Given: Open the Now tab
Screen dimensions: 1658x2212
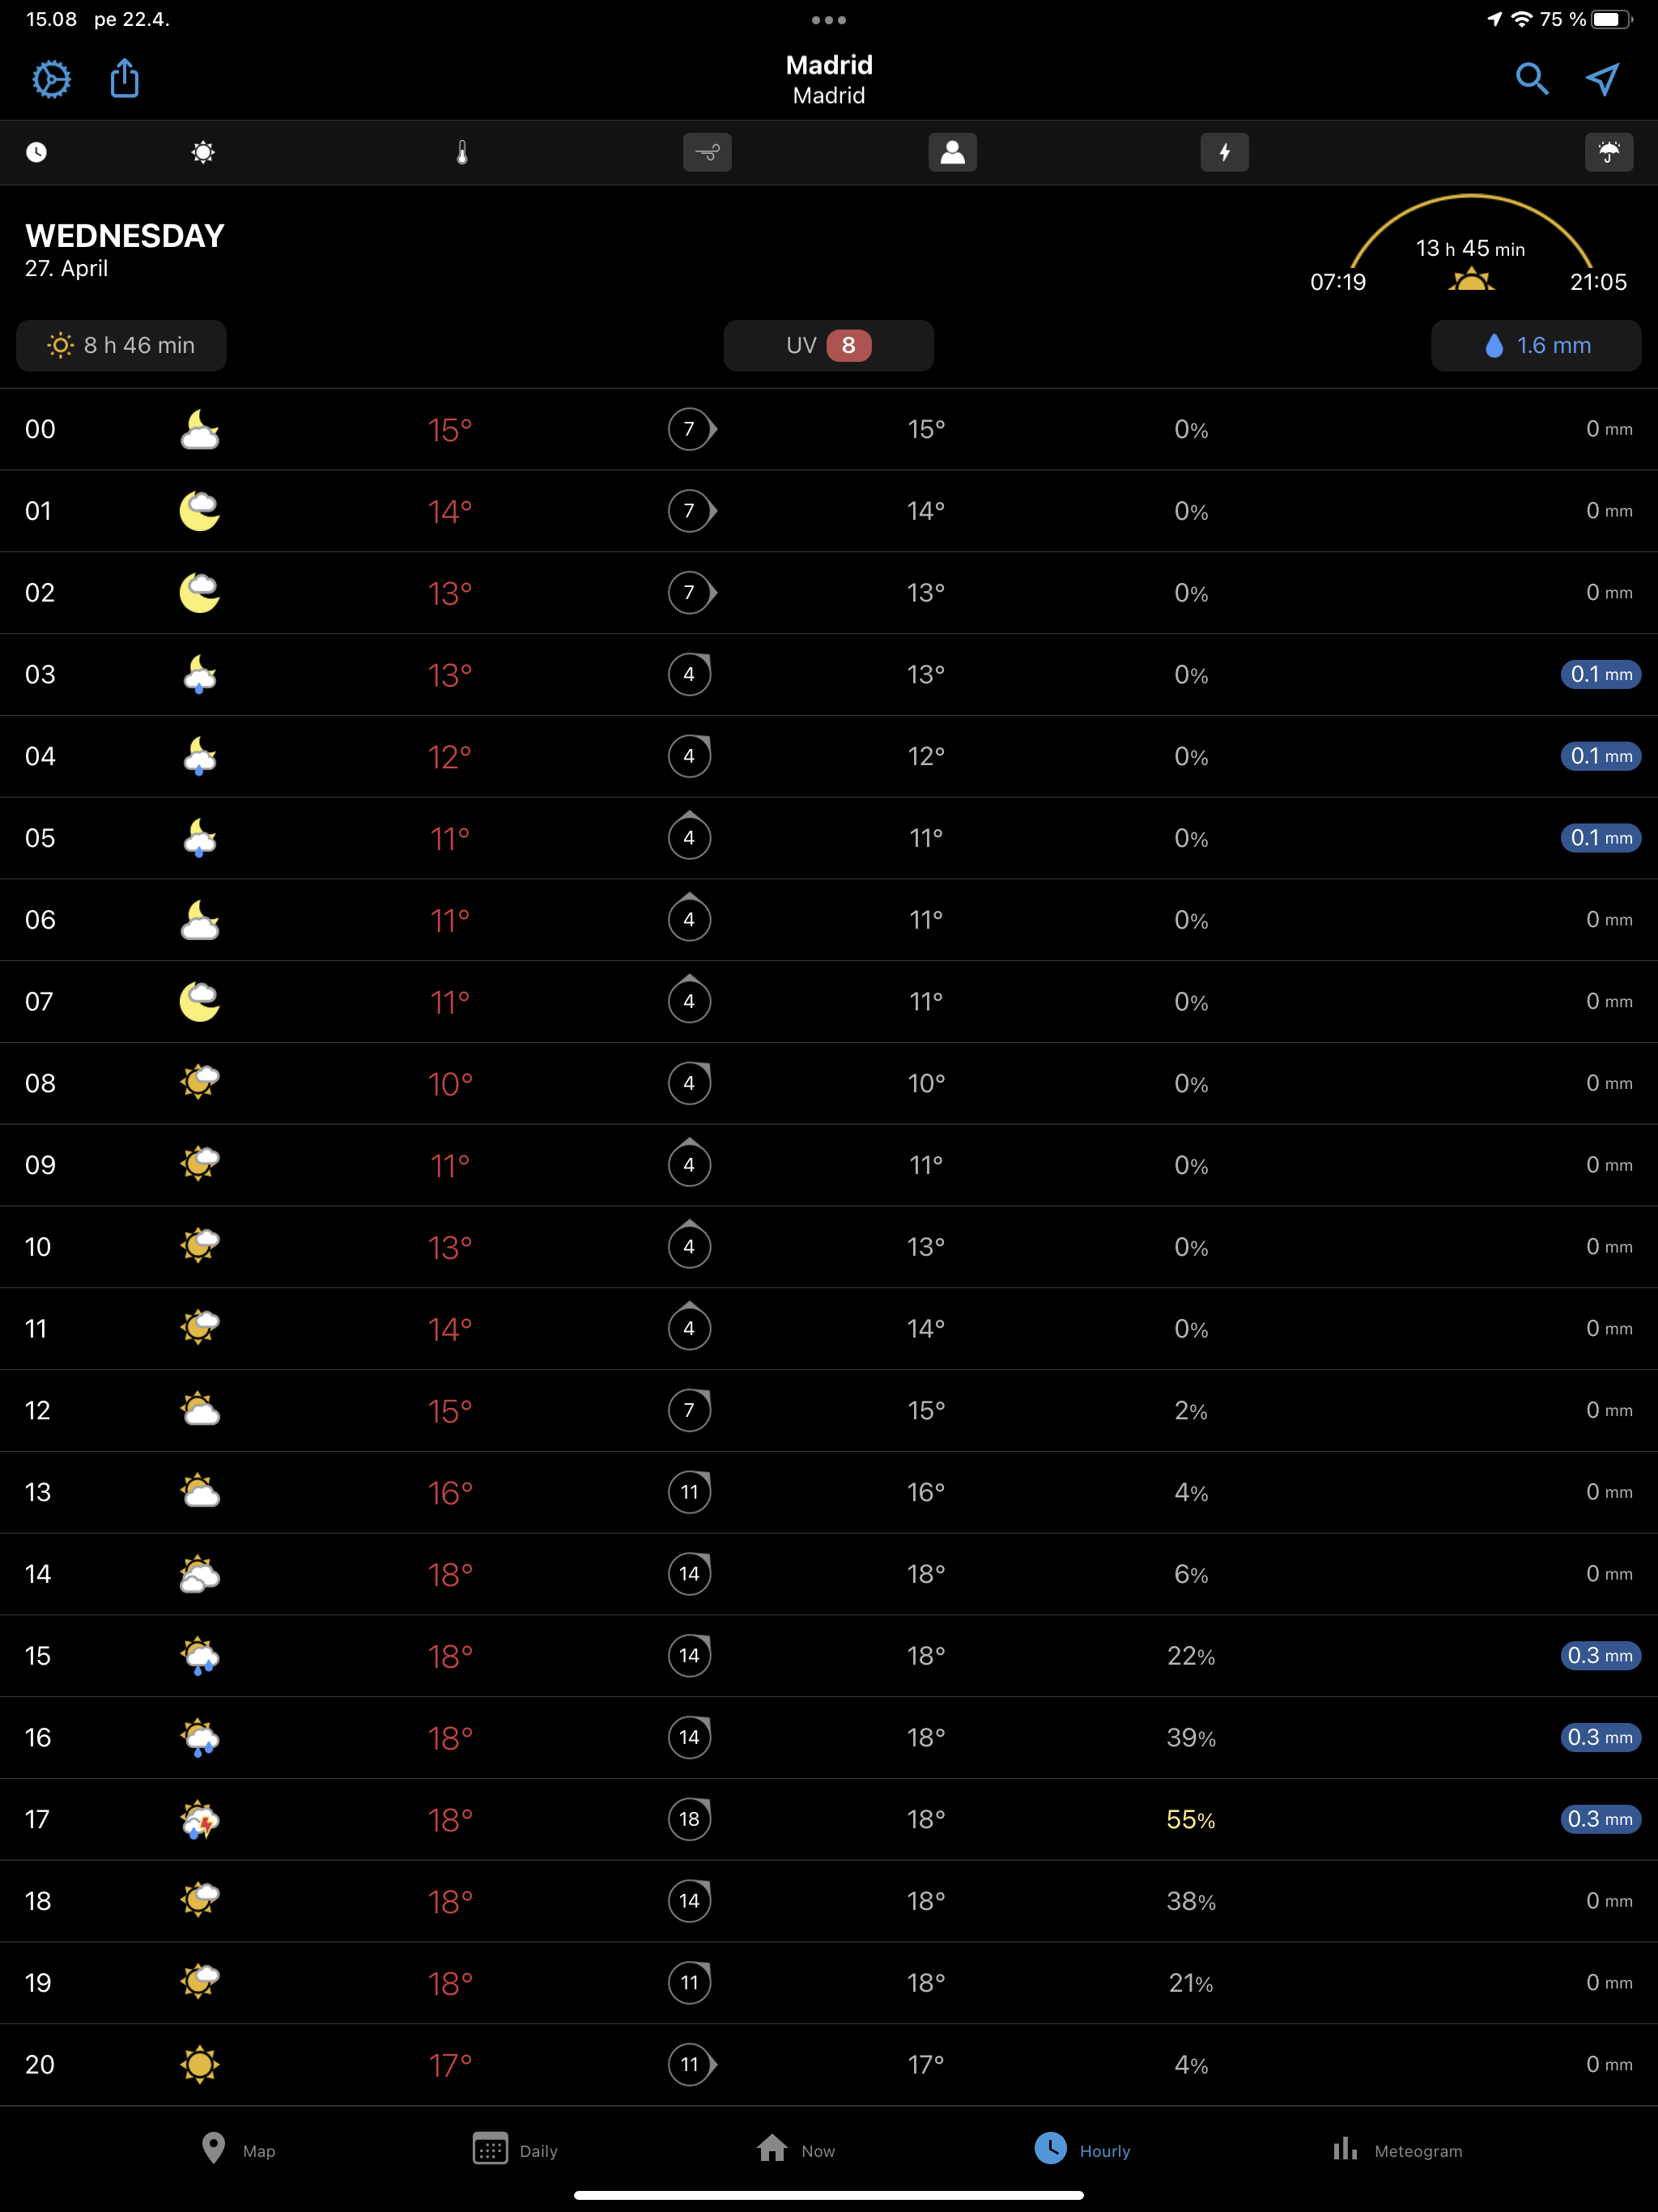Looking at the screenshot, I should [x=796, y=2150].
